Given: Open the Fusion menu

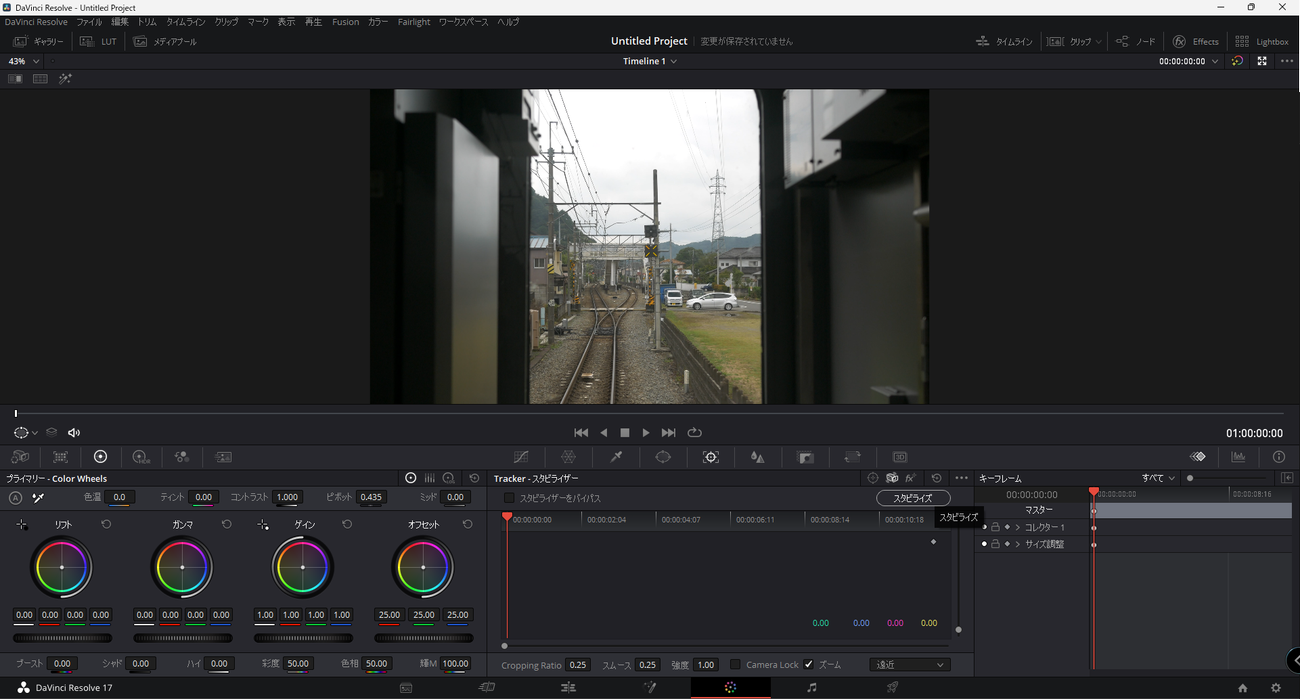Looking at the screenshot, I should tap(345, 22).
